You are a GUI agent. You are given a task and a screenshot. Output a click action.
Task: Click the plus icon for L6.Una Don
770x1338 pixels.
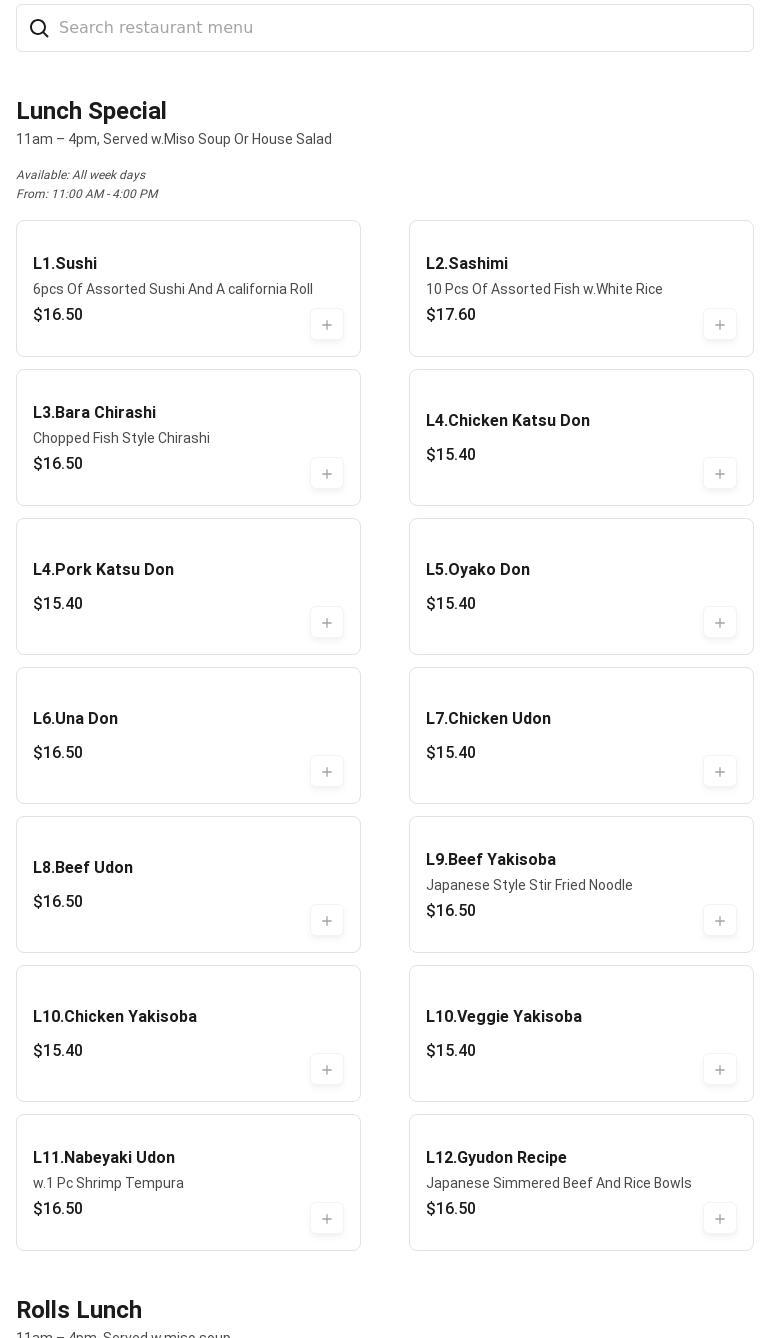pyautogui.click(x=327, y=772)
